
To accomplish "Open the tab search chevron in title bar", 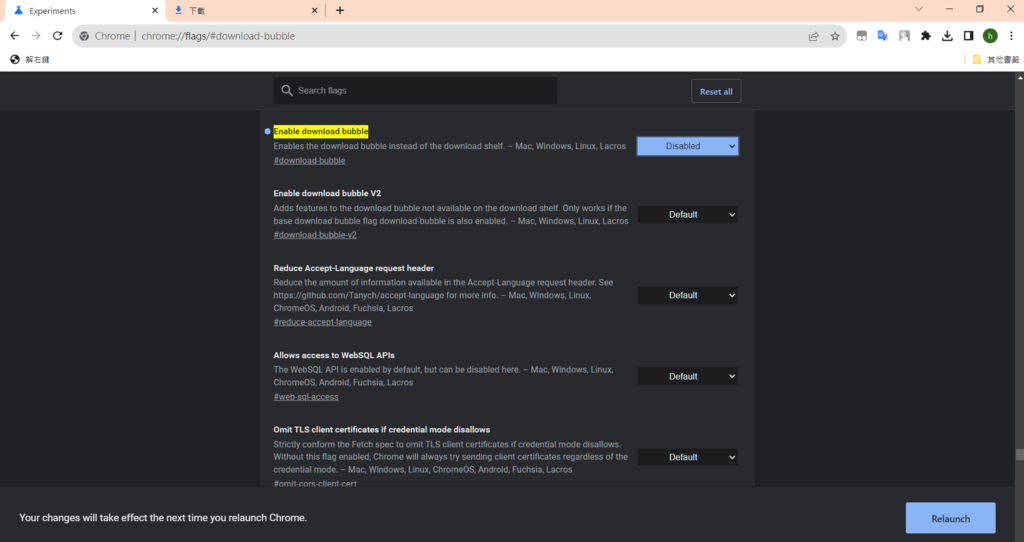I will (919, 9).
